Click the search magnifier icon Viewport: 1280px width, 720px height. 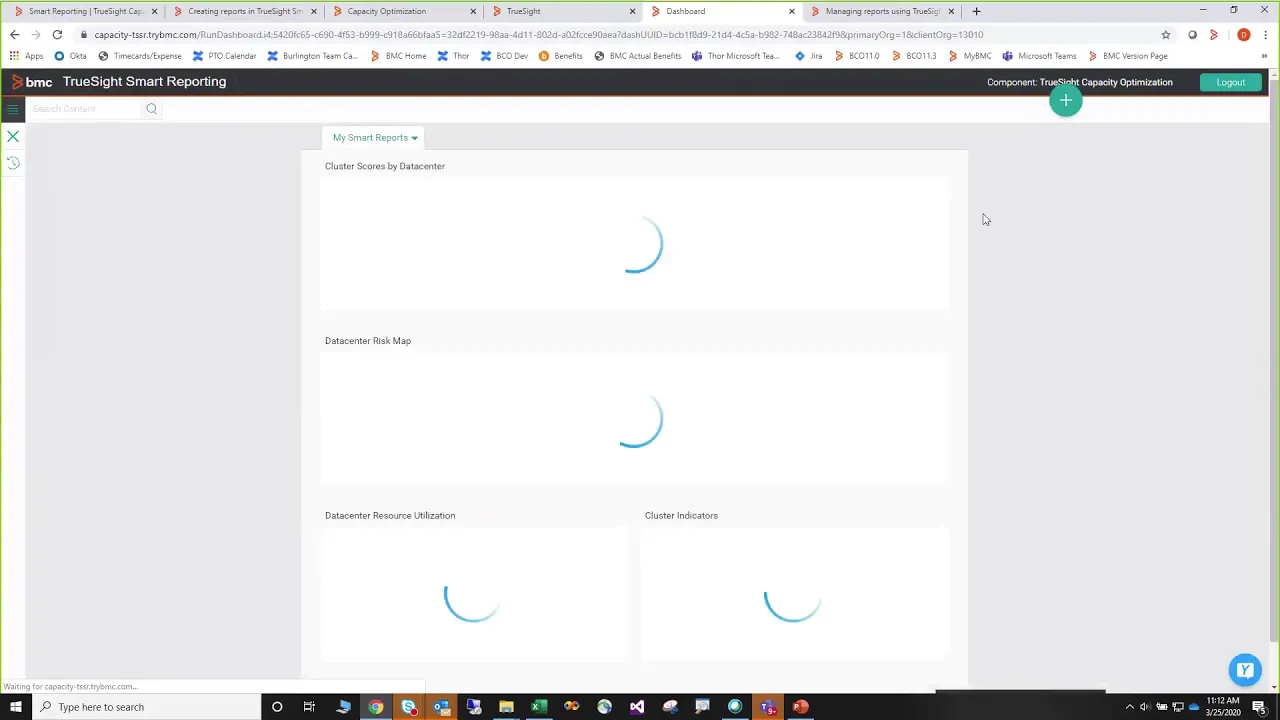(151, 109)
